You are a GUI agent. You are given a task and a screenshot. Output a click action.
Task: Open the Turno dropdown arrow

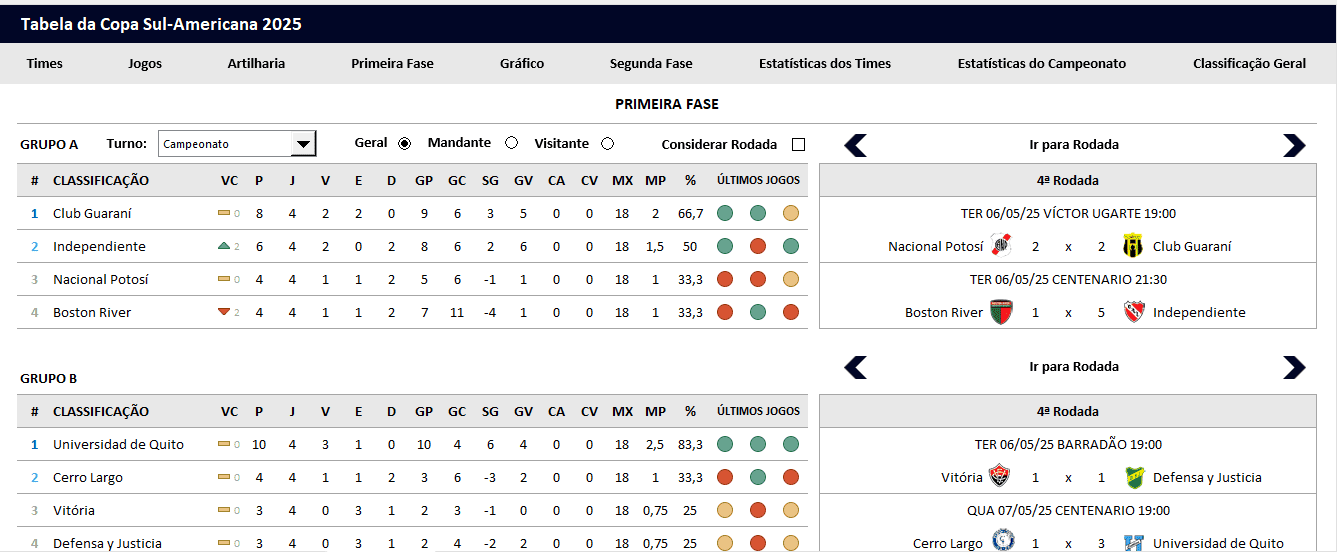pos(303,144)
